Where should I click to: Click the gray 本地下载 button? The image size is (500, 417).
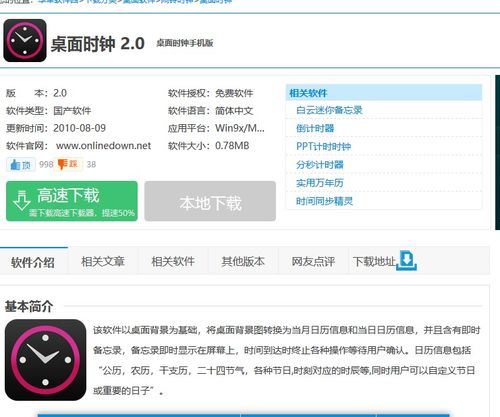click(x=210, y=201)
